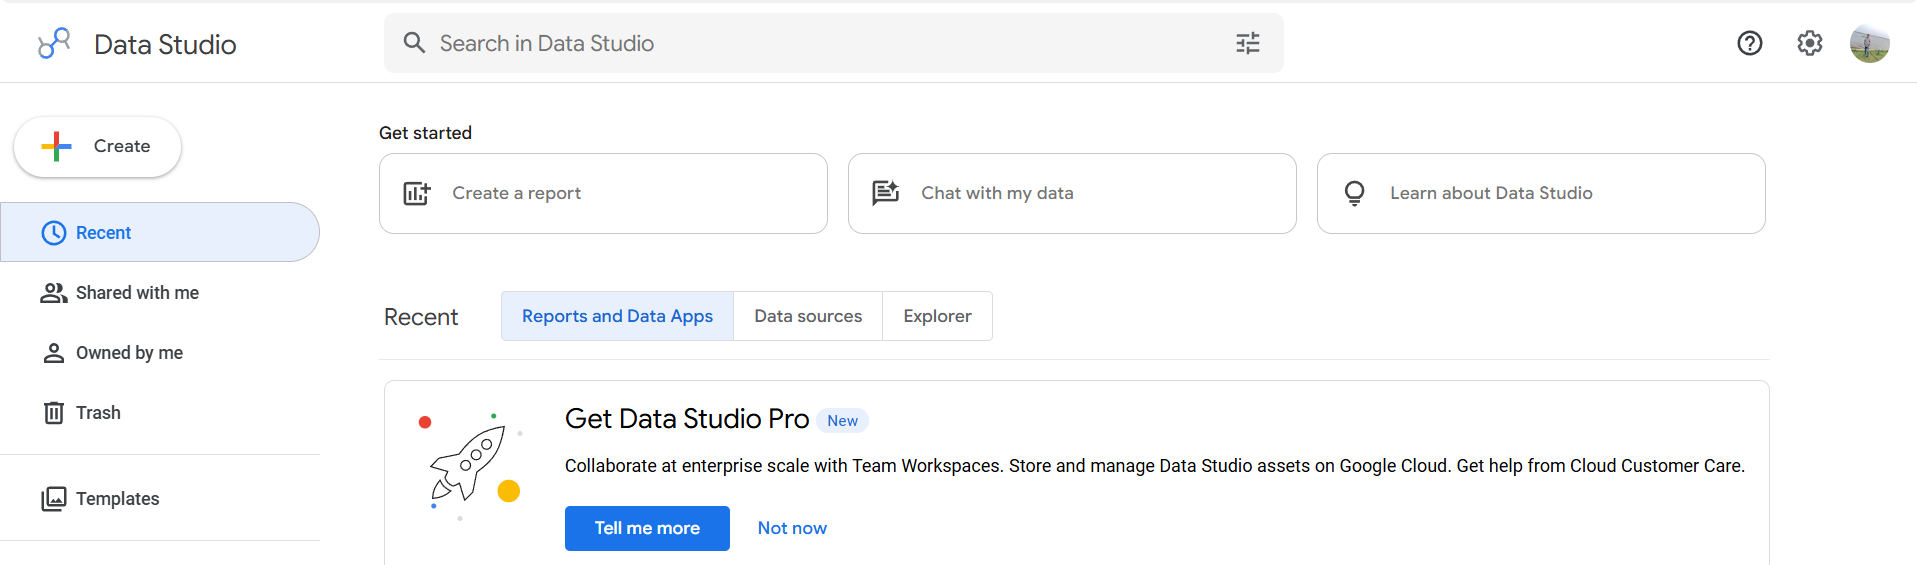This screenshot has width=1917, height=565.
Task: Click the New badge beside Pro heading
Action: click(x=842, y=421)
